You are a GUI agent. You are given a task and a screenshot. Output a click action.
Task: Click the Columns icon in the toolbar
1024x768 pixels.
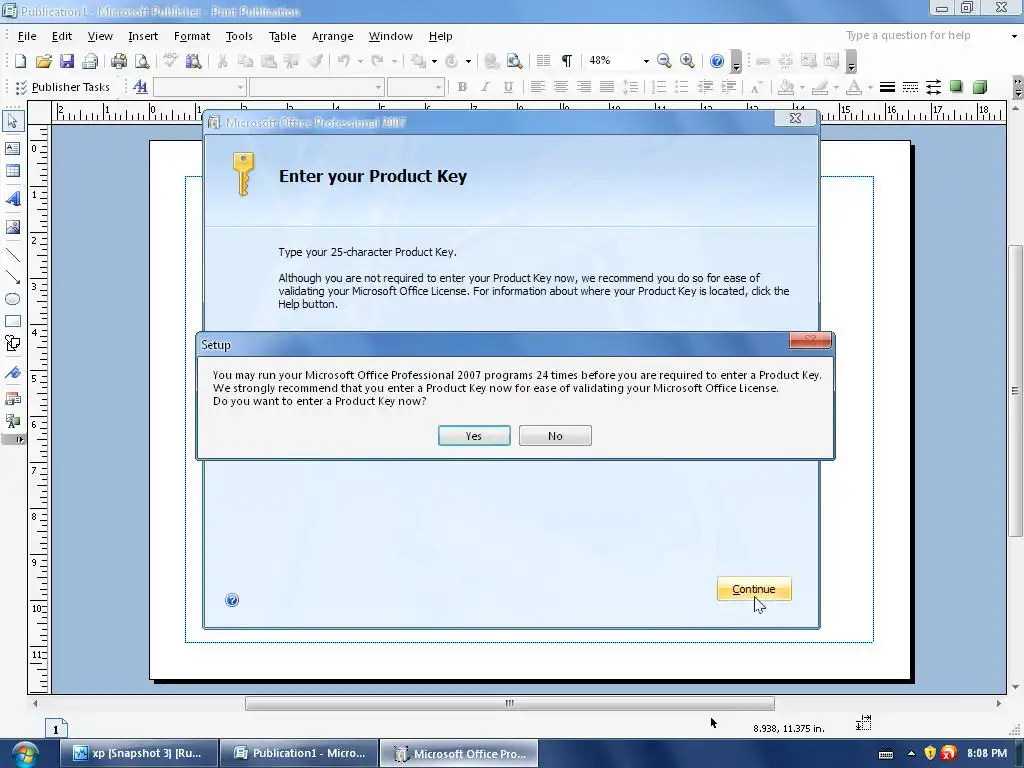point(543,61)
